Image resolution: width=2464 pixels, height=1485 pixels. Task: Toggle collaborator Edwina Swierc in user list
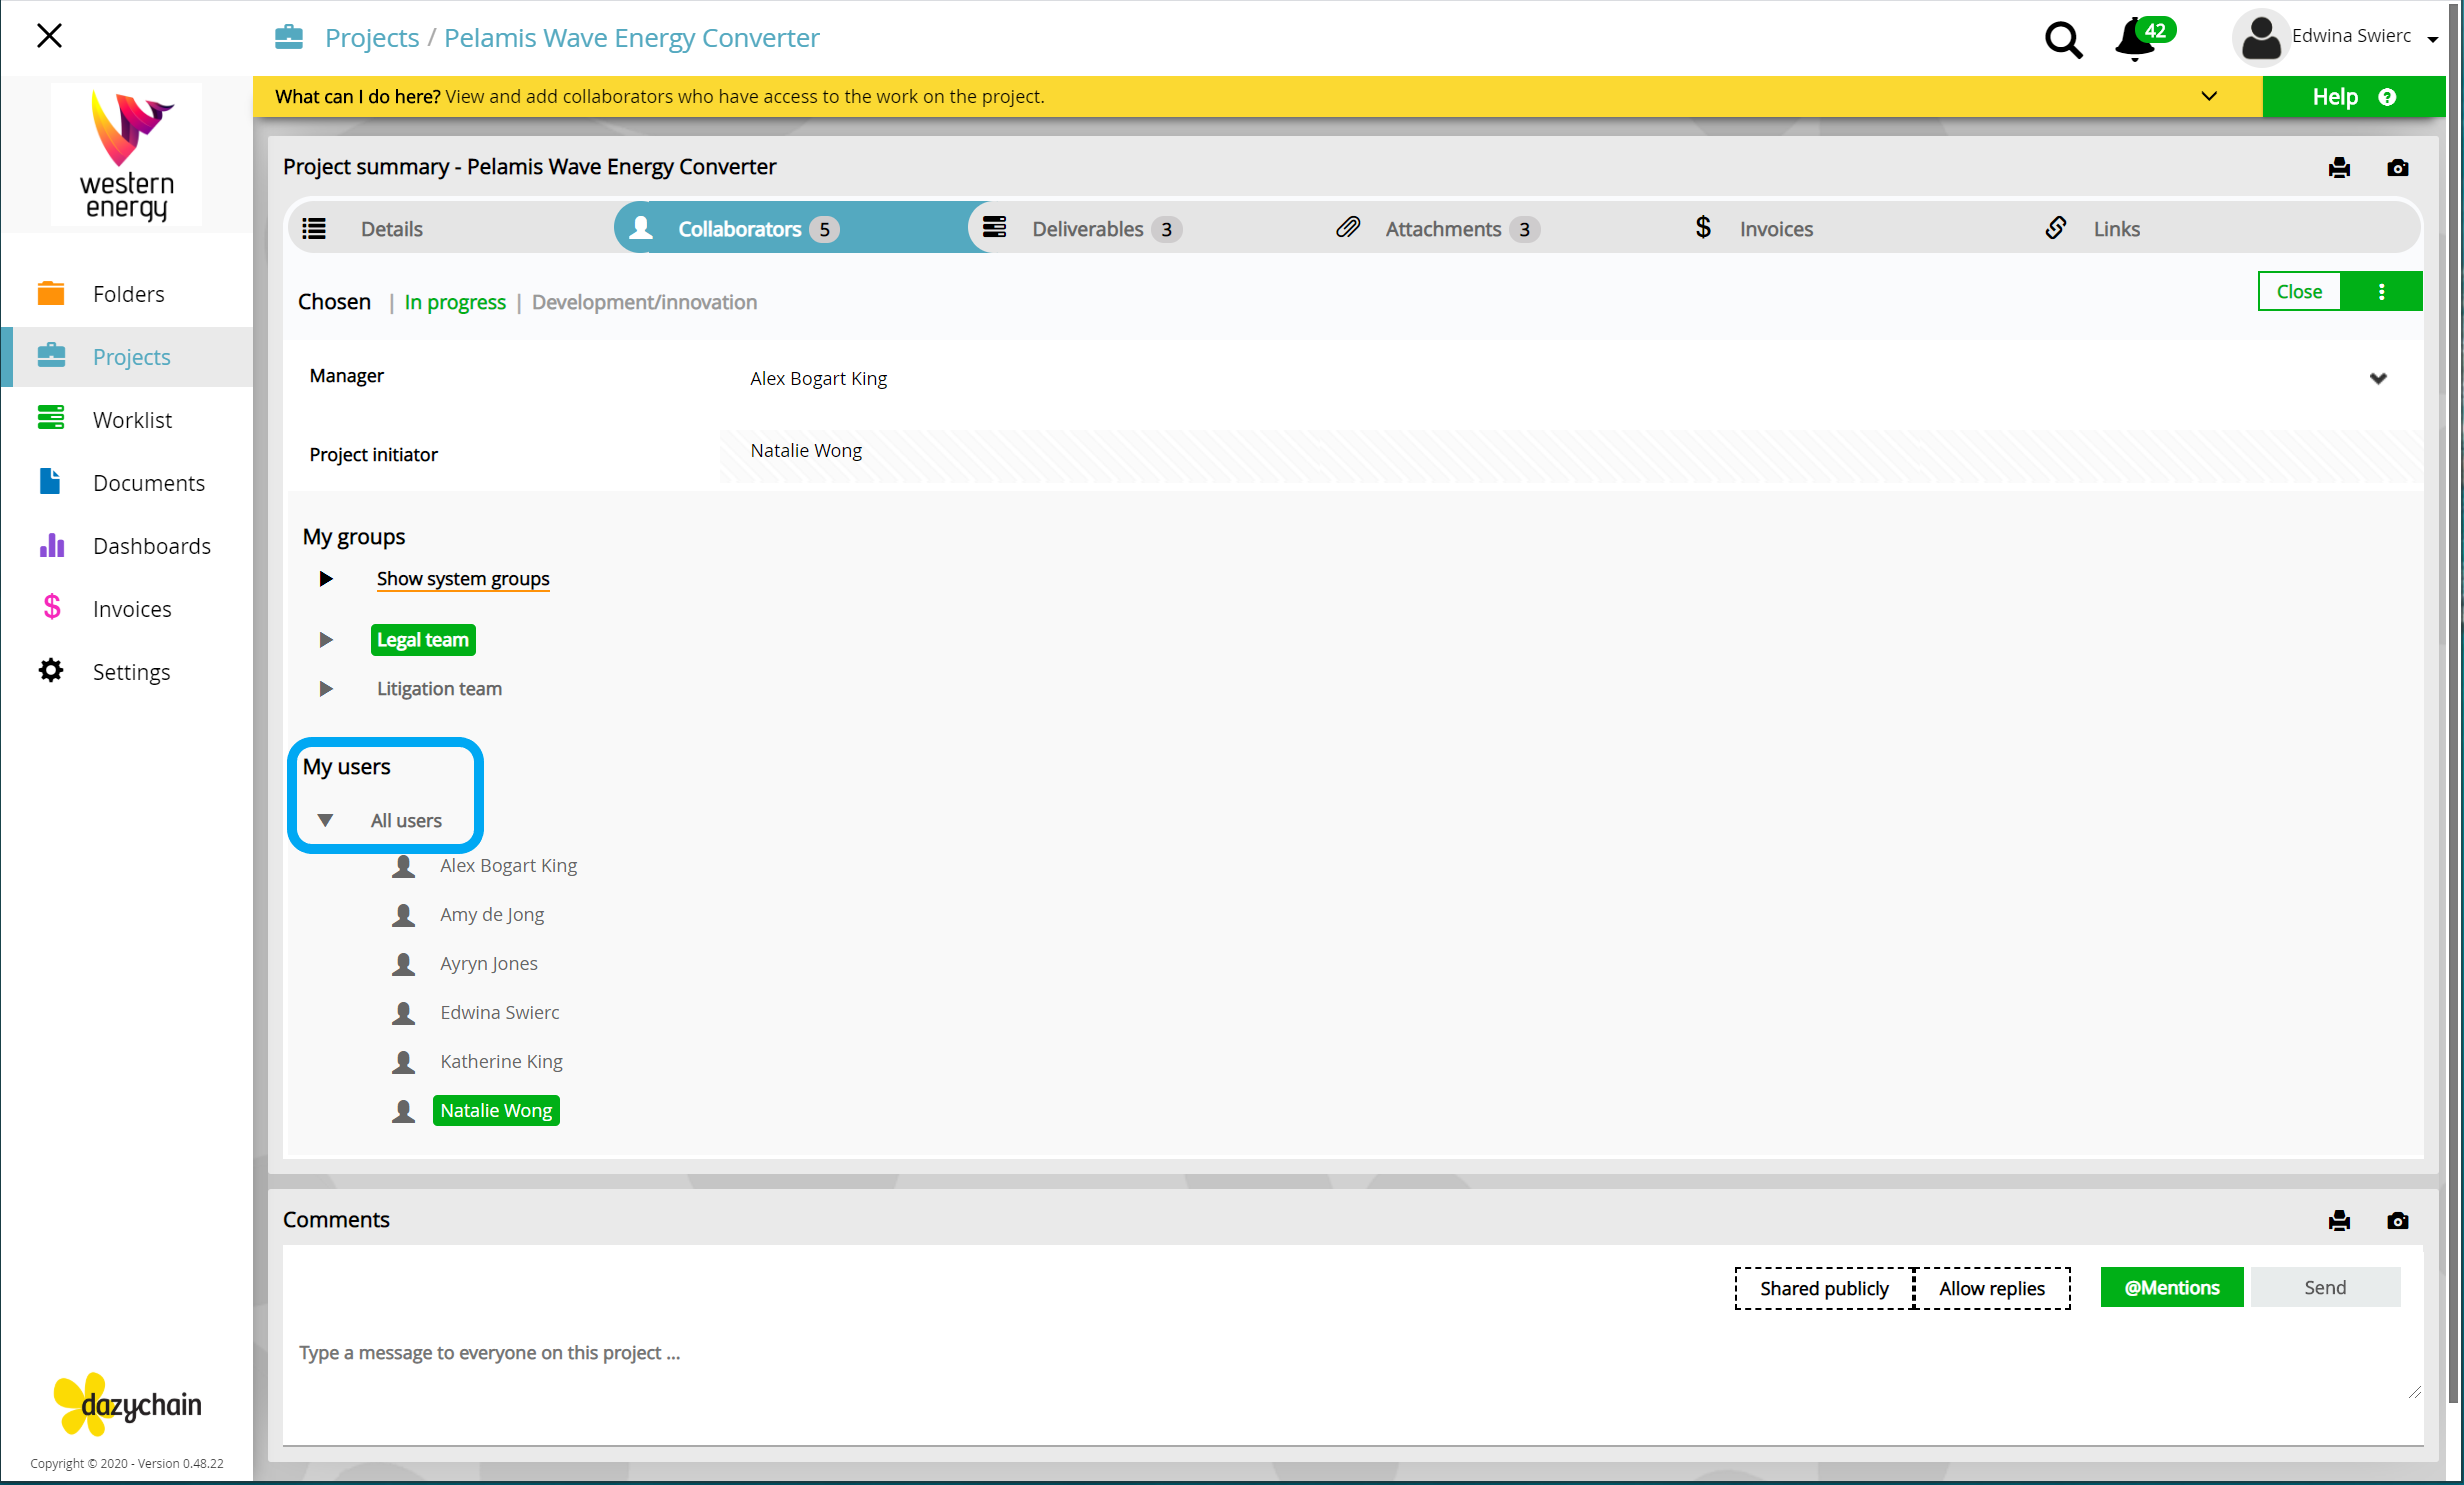[x=499, y=1012]
